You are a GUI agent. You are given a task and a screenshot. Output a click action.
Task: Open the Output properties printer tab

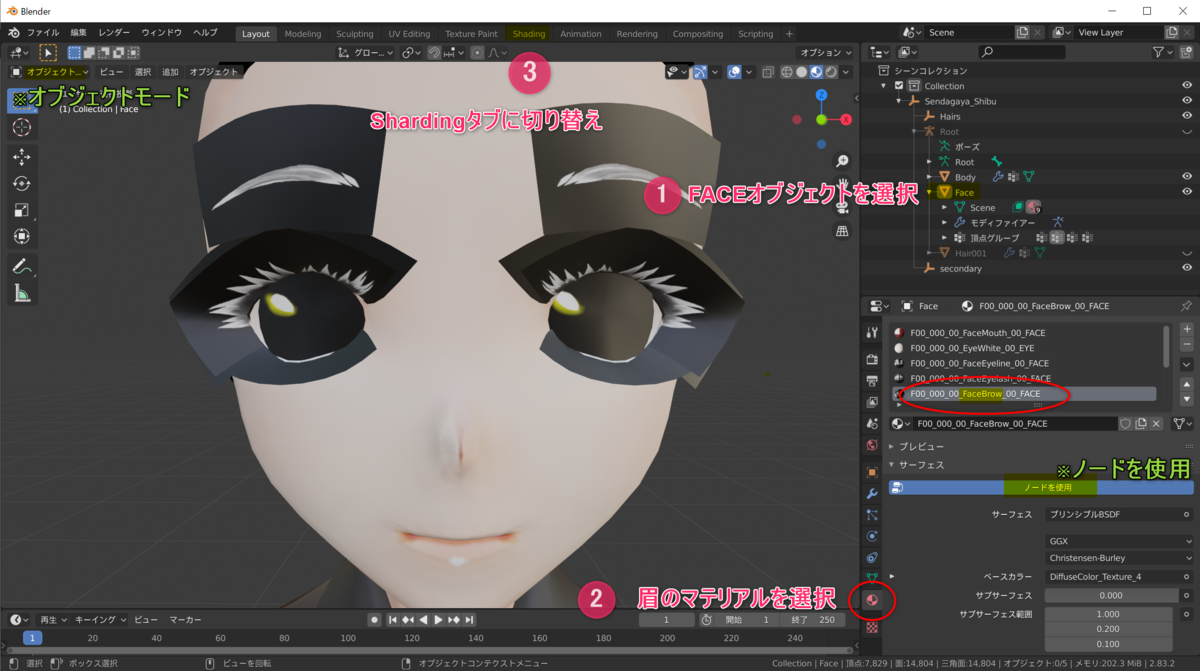tap(872, 380)
